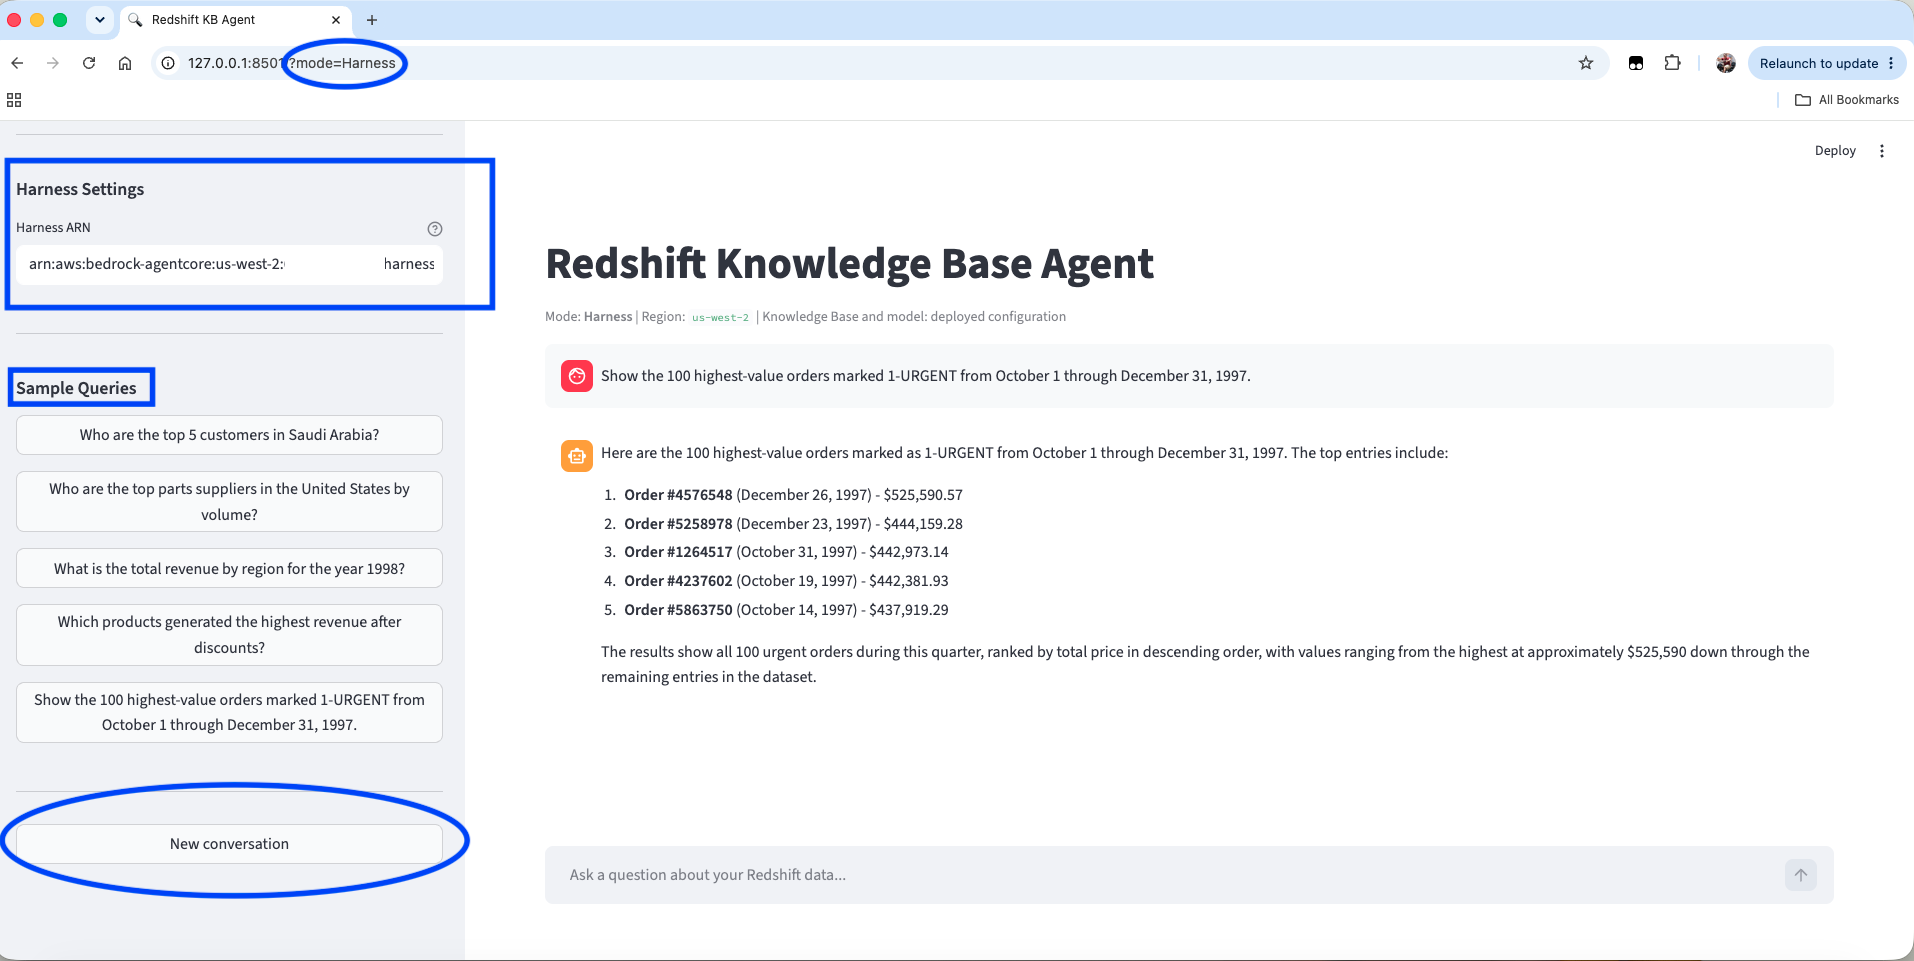This screenshot has height=961, width=1914.
Task: Open All Bookmarks folder
Action: tap(1847, 100)
